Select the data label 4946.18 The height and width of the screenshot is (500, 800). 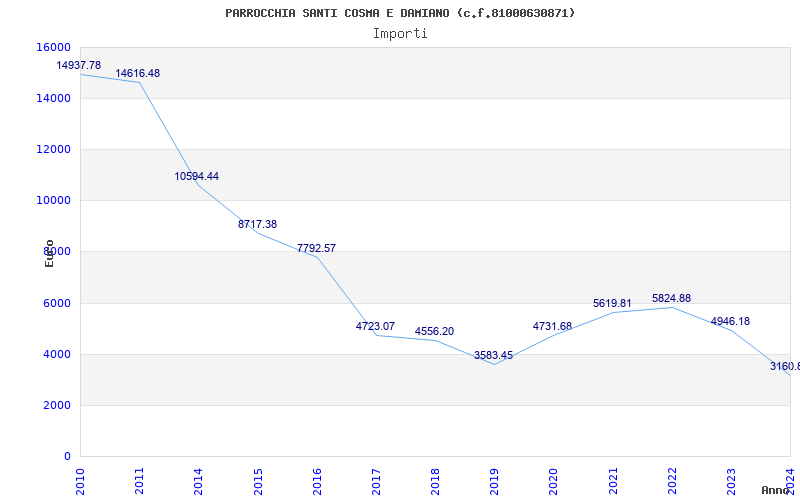(730, 321)
